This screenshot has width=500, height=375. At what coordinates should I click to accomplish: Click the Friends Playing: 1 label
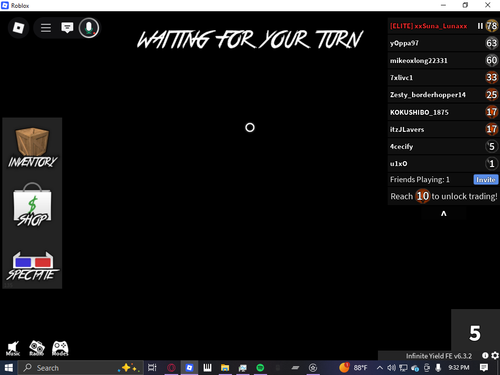tap(420, 180)
